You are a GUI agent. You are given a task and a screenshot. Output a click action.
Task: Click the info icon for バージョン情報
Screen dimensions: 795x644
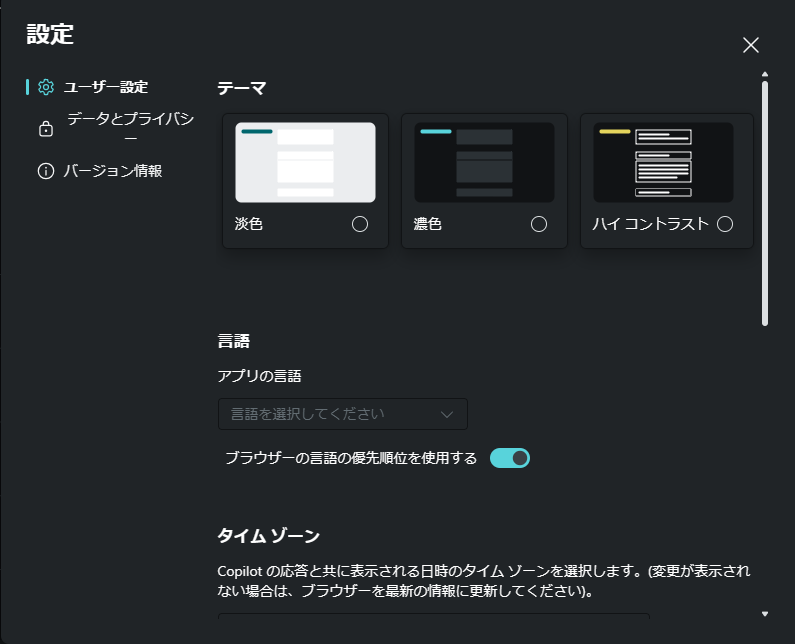click(46, 171)
